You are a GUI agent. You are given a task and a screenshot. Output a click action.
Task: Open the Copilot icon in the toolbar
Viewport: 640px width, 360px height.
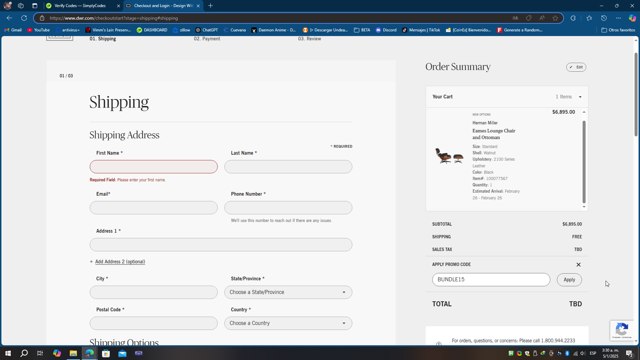coord(632,18)
